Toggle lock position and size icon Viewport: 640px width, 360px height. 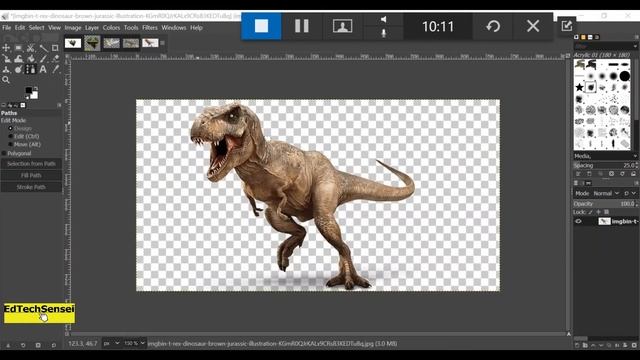coord(598,212)
